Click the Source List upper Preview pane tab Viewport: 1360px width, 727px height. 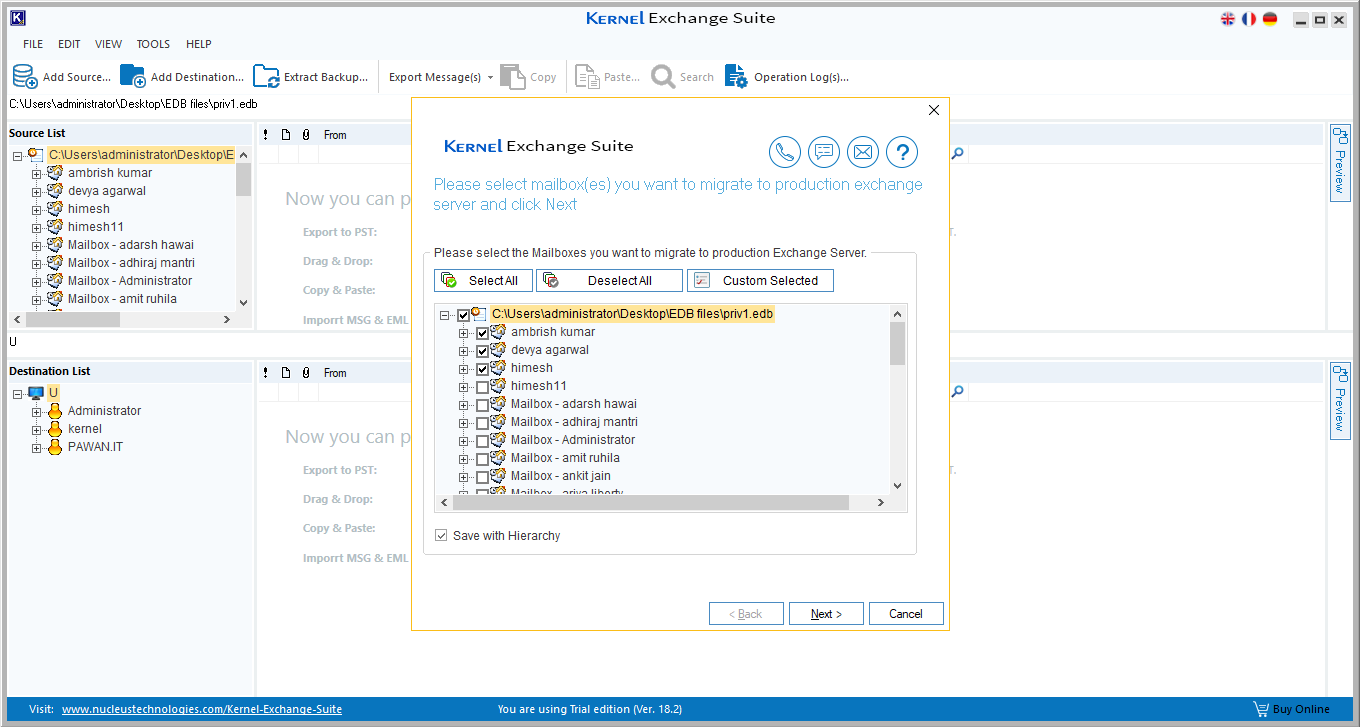(x=1340, y=162)
